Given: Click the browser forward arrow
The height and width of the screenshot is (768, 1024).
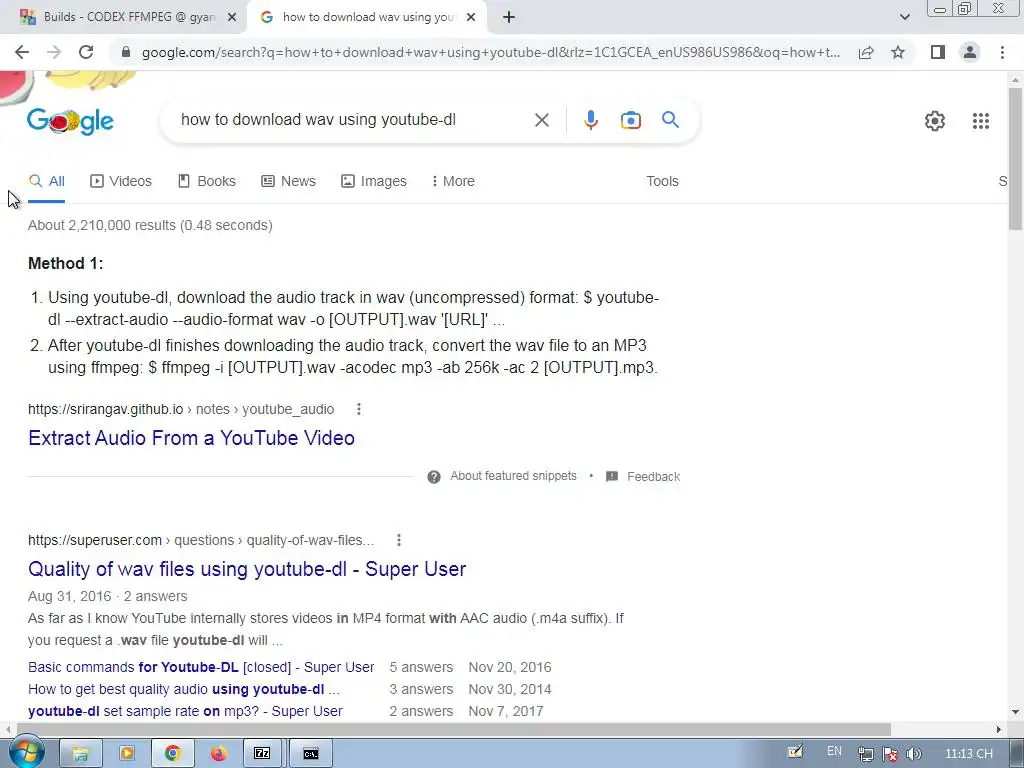Looking at the screenshot, I should tap(54, 52).
